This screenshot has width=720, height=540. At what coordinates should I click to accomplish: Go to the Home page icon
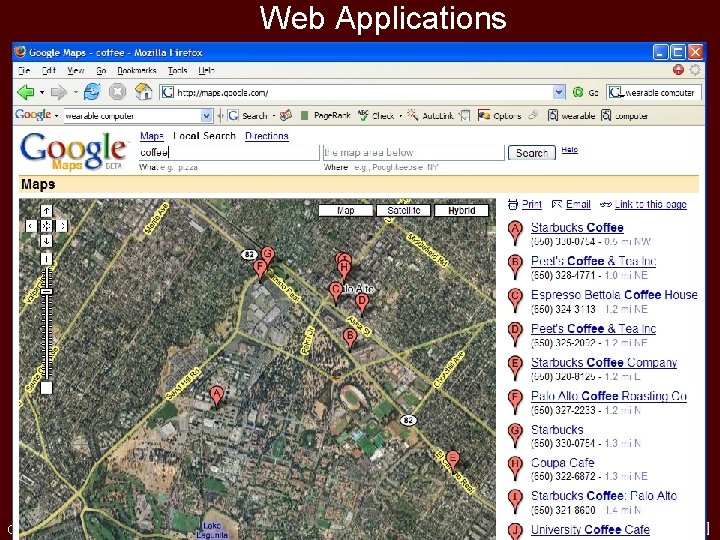(144, 92)
